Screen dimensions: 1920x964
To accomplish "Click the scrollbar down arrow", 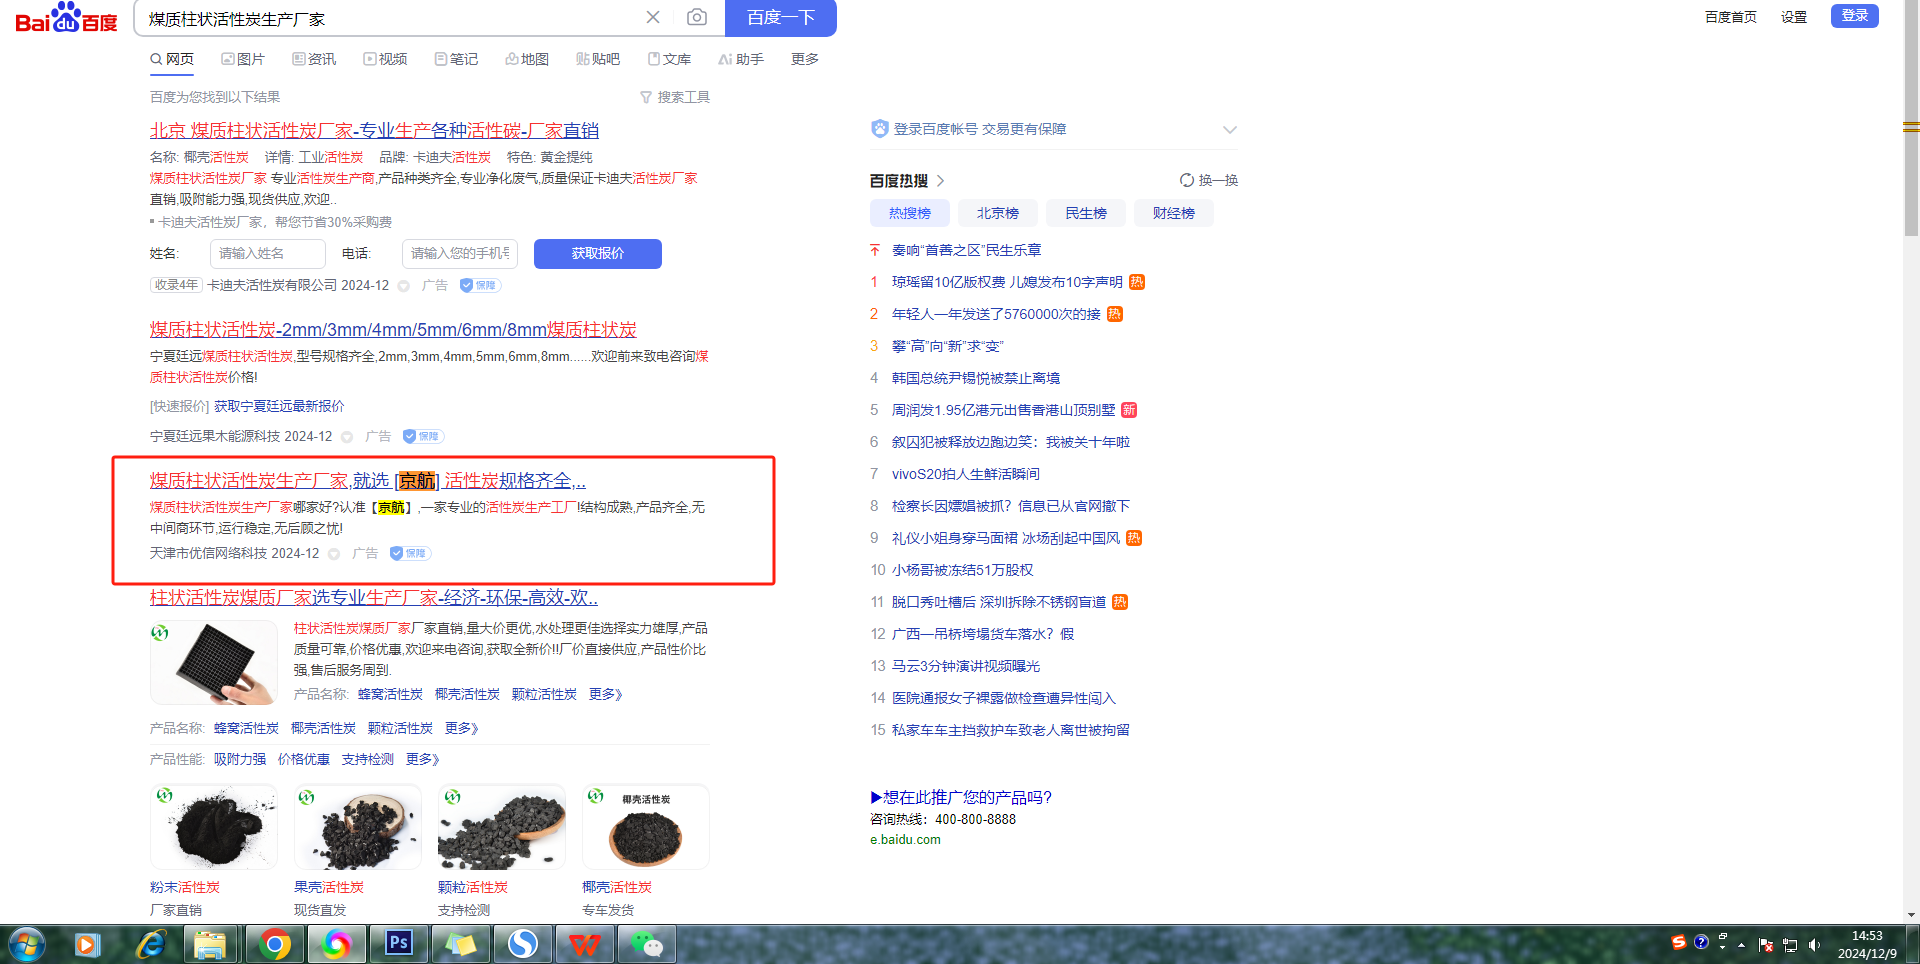I will tap(1911, 915).
